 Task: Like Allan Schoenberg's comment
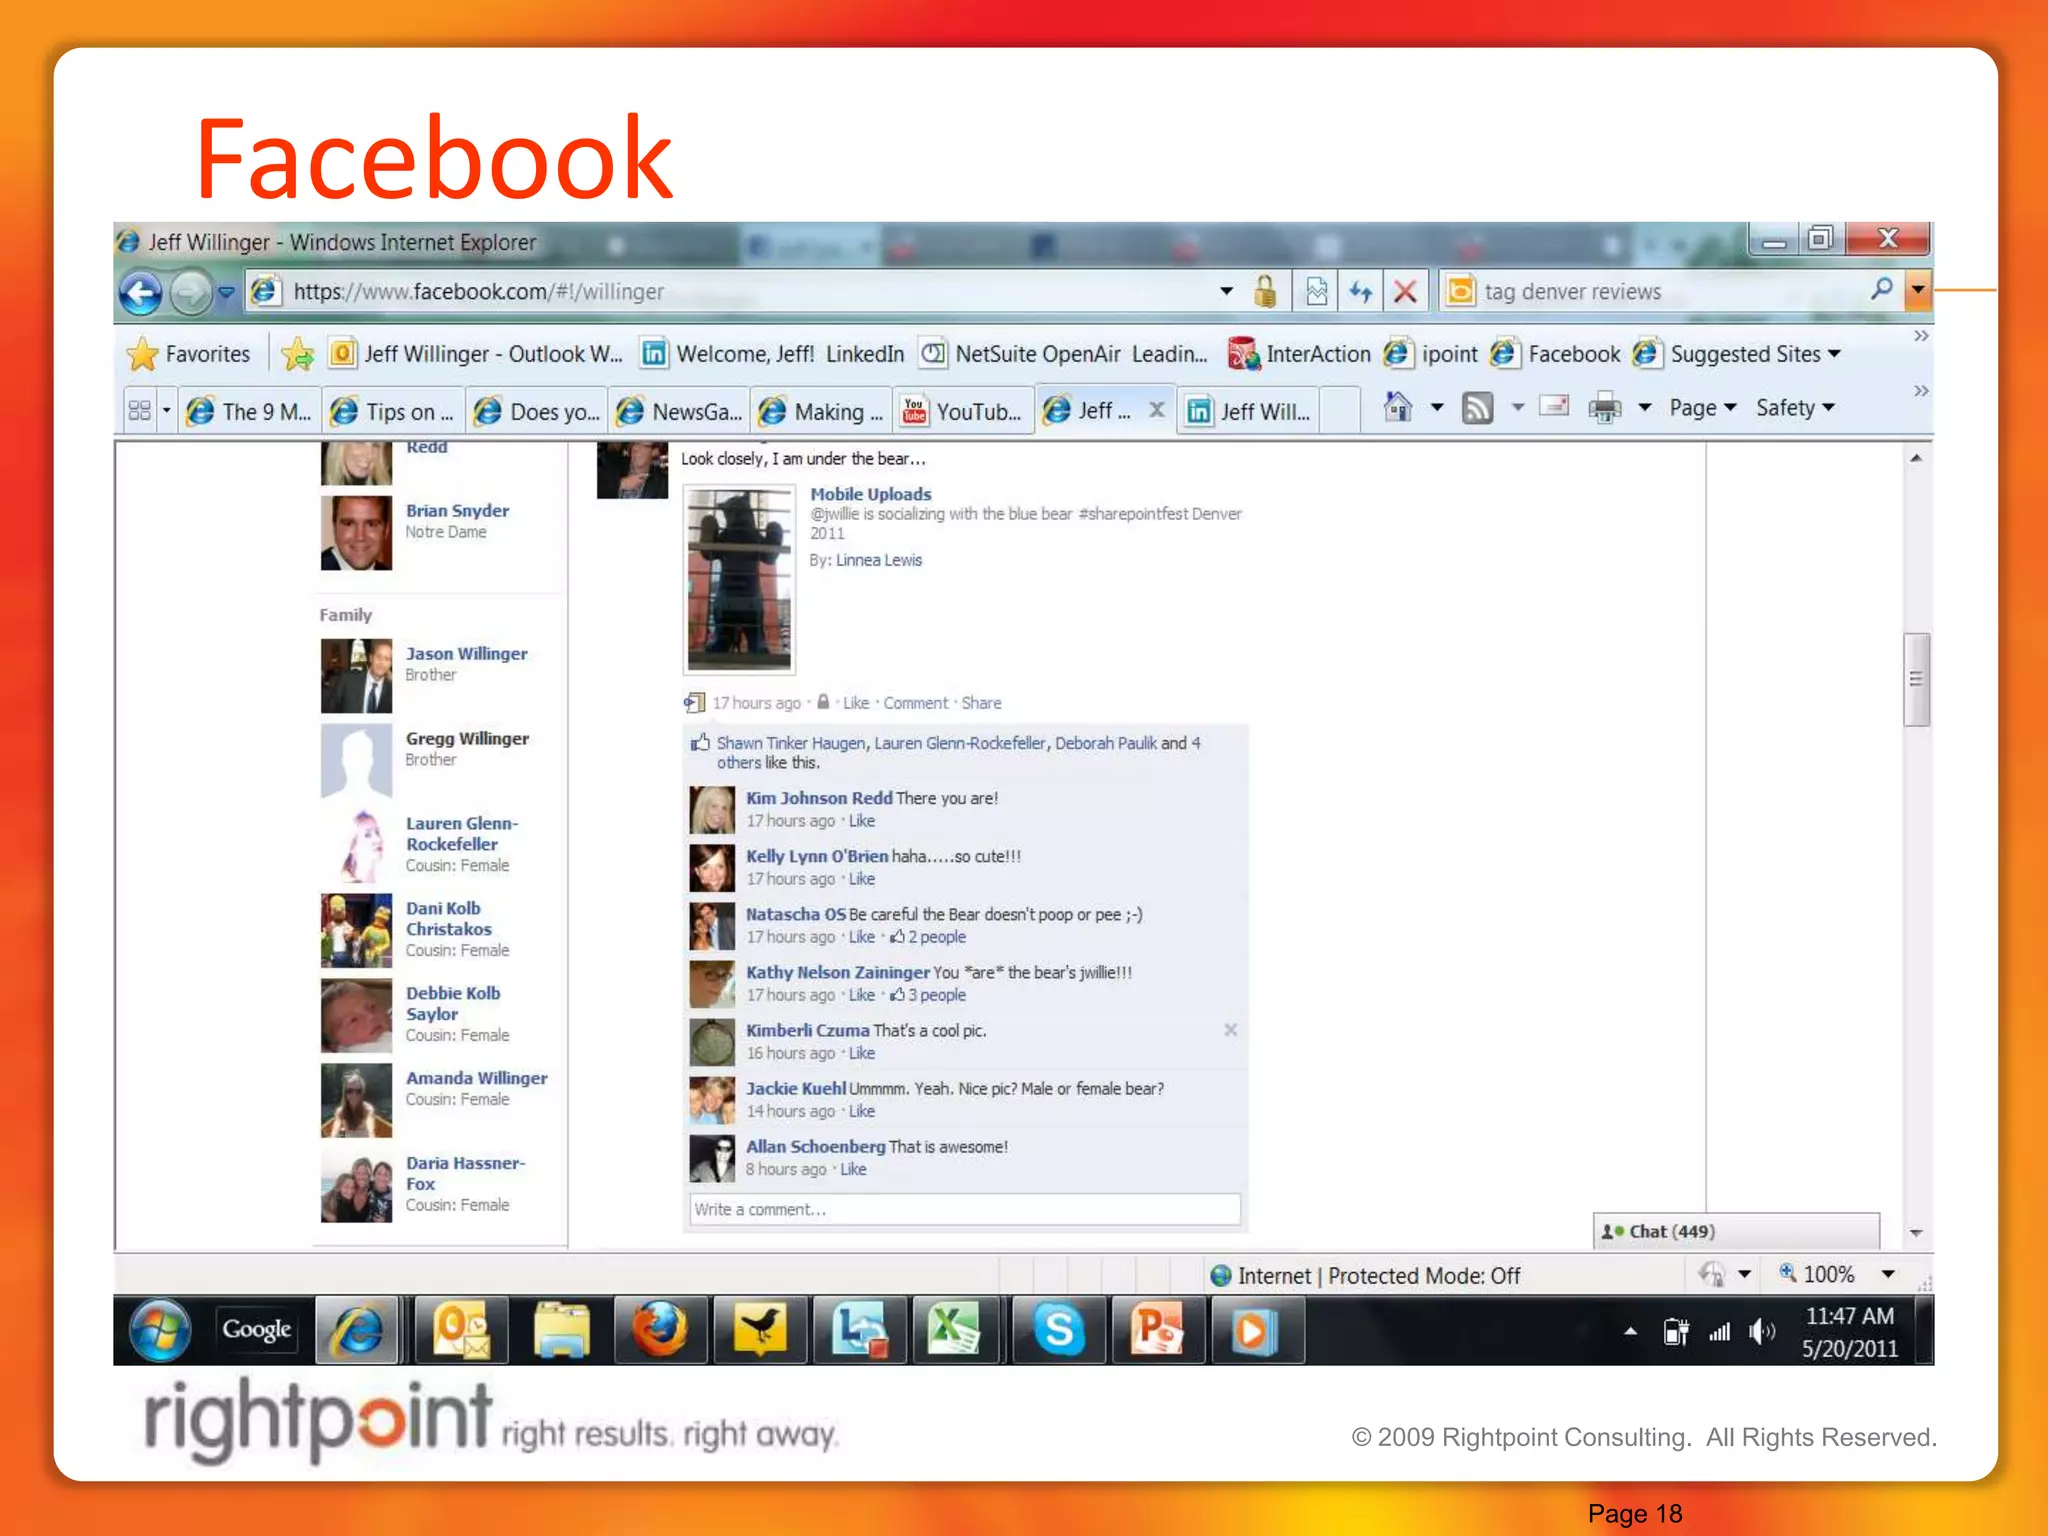pos(853,1169)
